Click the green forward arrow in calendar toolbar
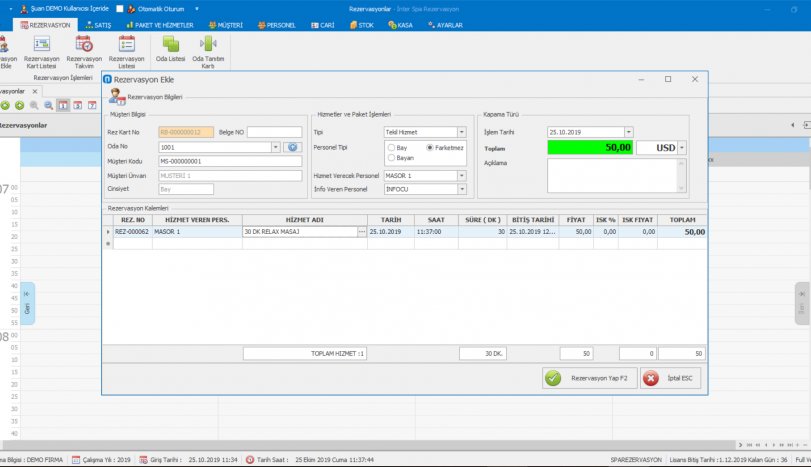The width and height of the screenshot is (811, 467). [19, 106]
